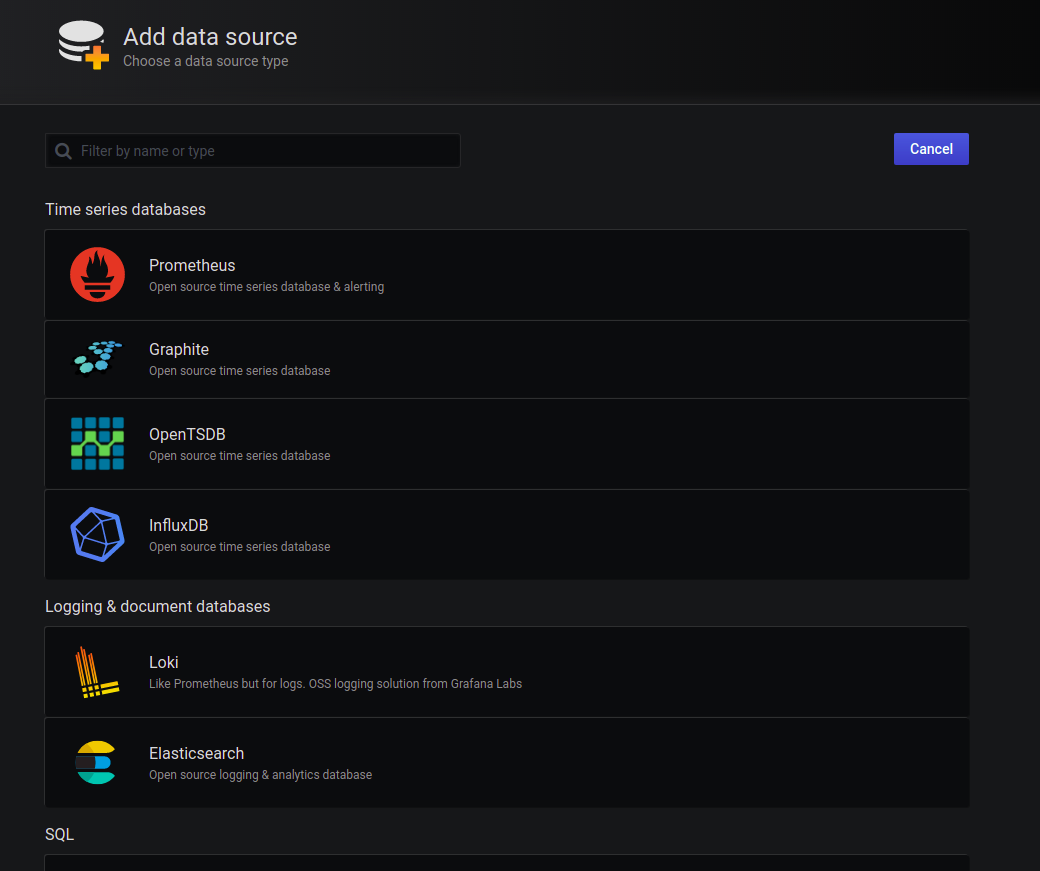The width and height of the screenshot is (1040, 871).
Task: Click the 'Logging & document databases' heading
Action: coord(157,606)
